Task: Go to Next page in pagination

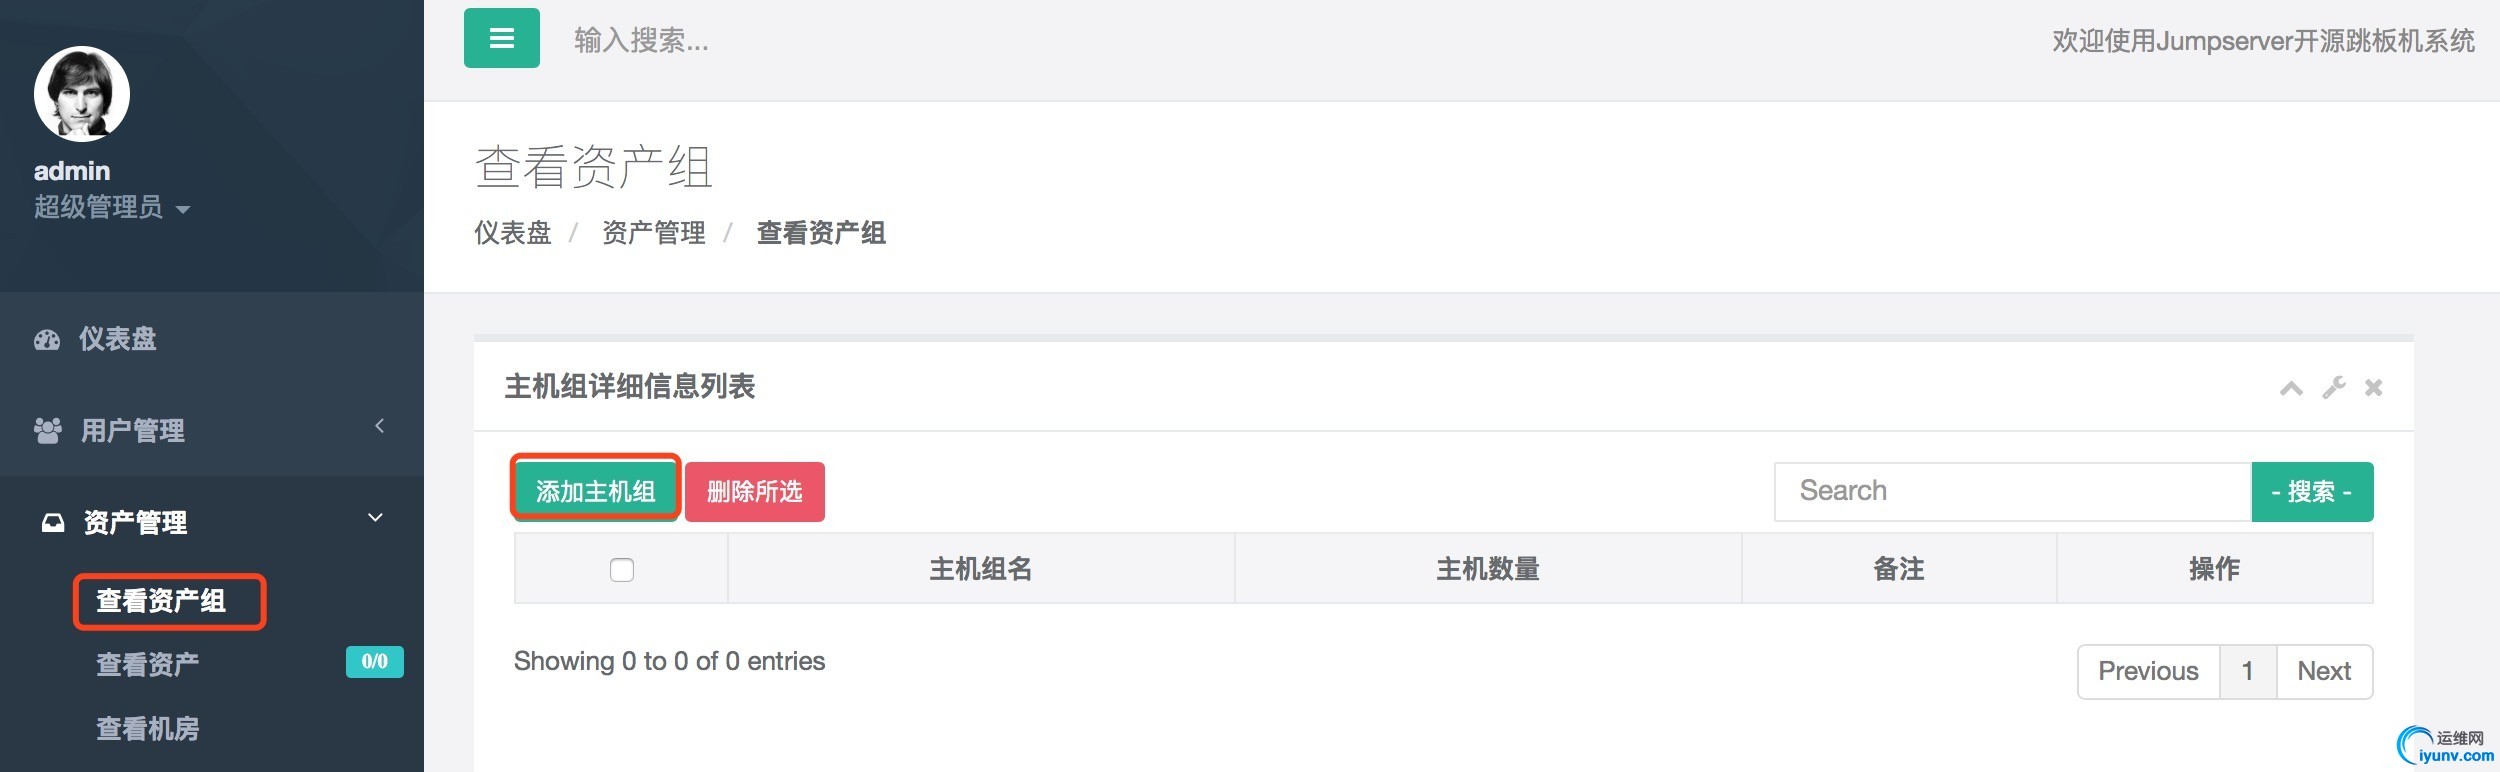Action: coord(2323,671)
